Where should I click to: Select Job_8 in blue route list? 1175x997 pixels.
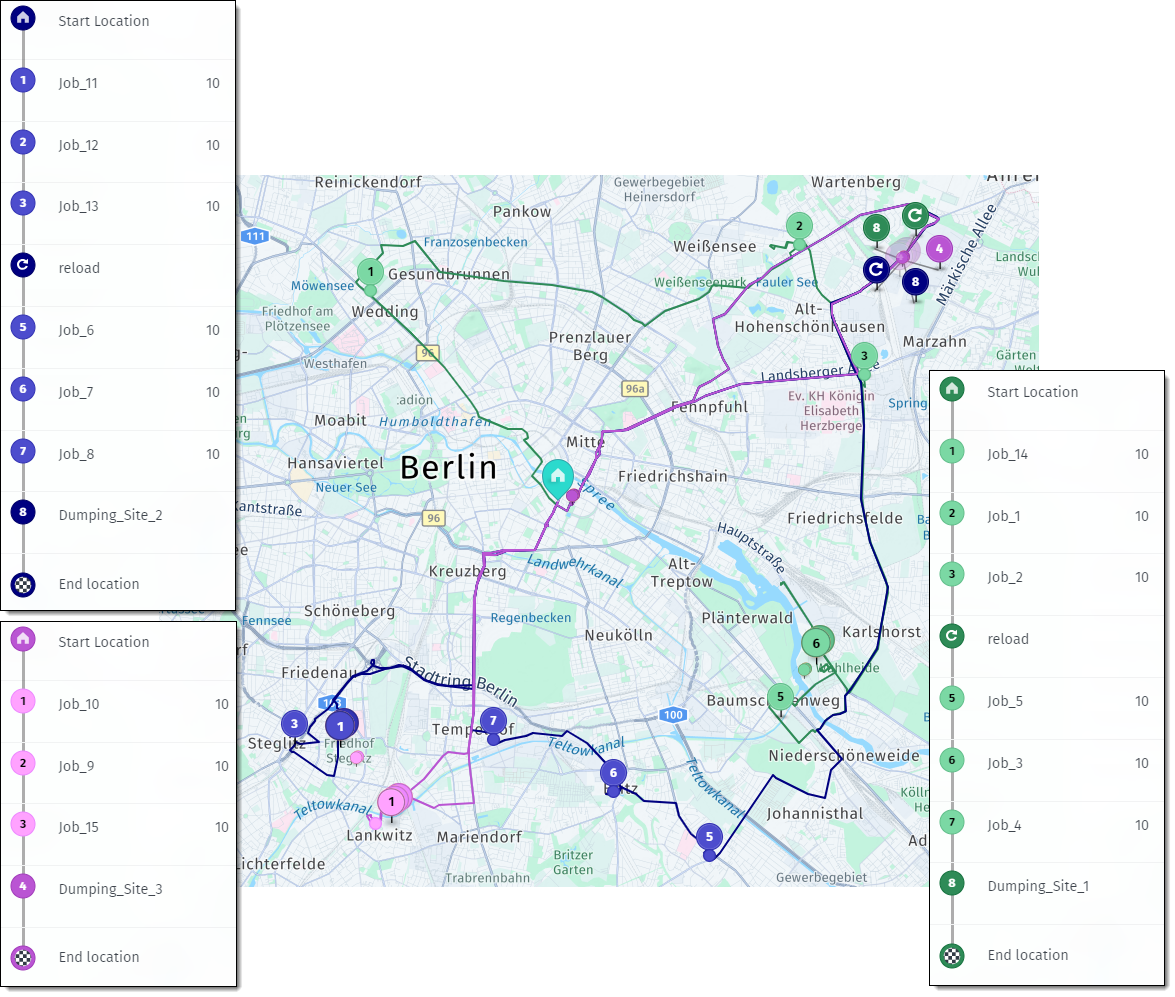pos(118,454)
